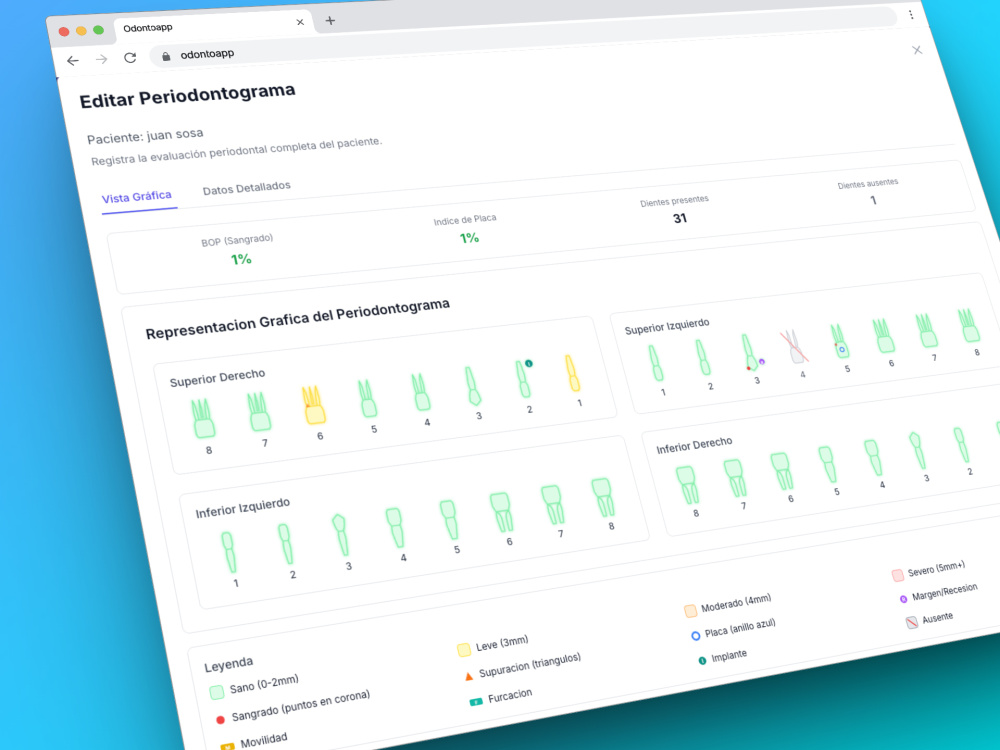
Task: Select tooth 4 in Superior Derecho
Action: tap(420, 392)
